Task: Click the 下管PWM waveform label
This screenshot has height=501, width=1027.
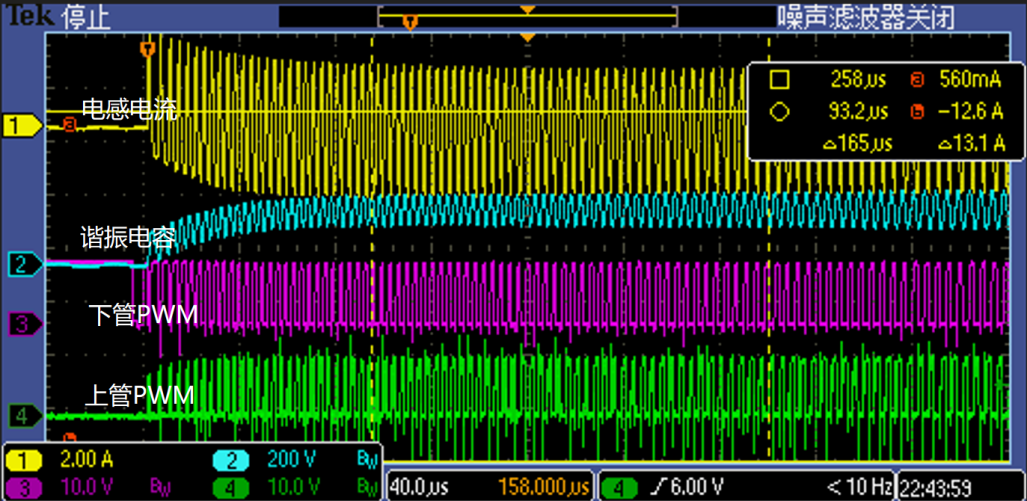Action: (143, 316)
